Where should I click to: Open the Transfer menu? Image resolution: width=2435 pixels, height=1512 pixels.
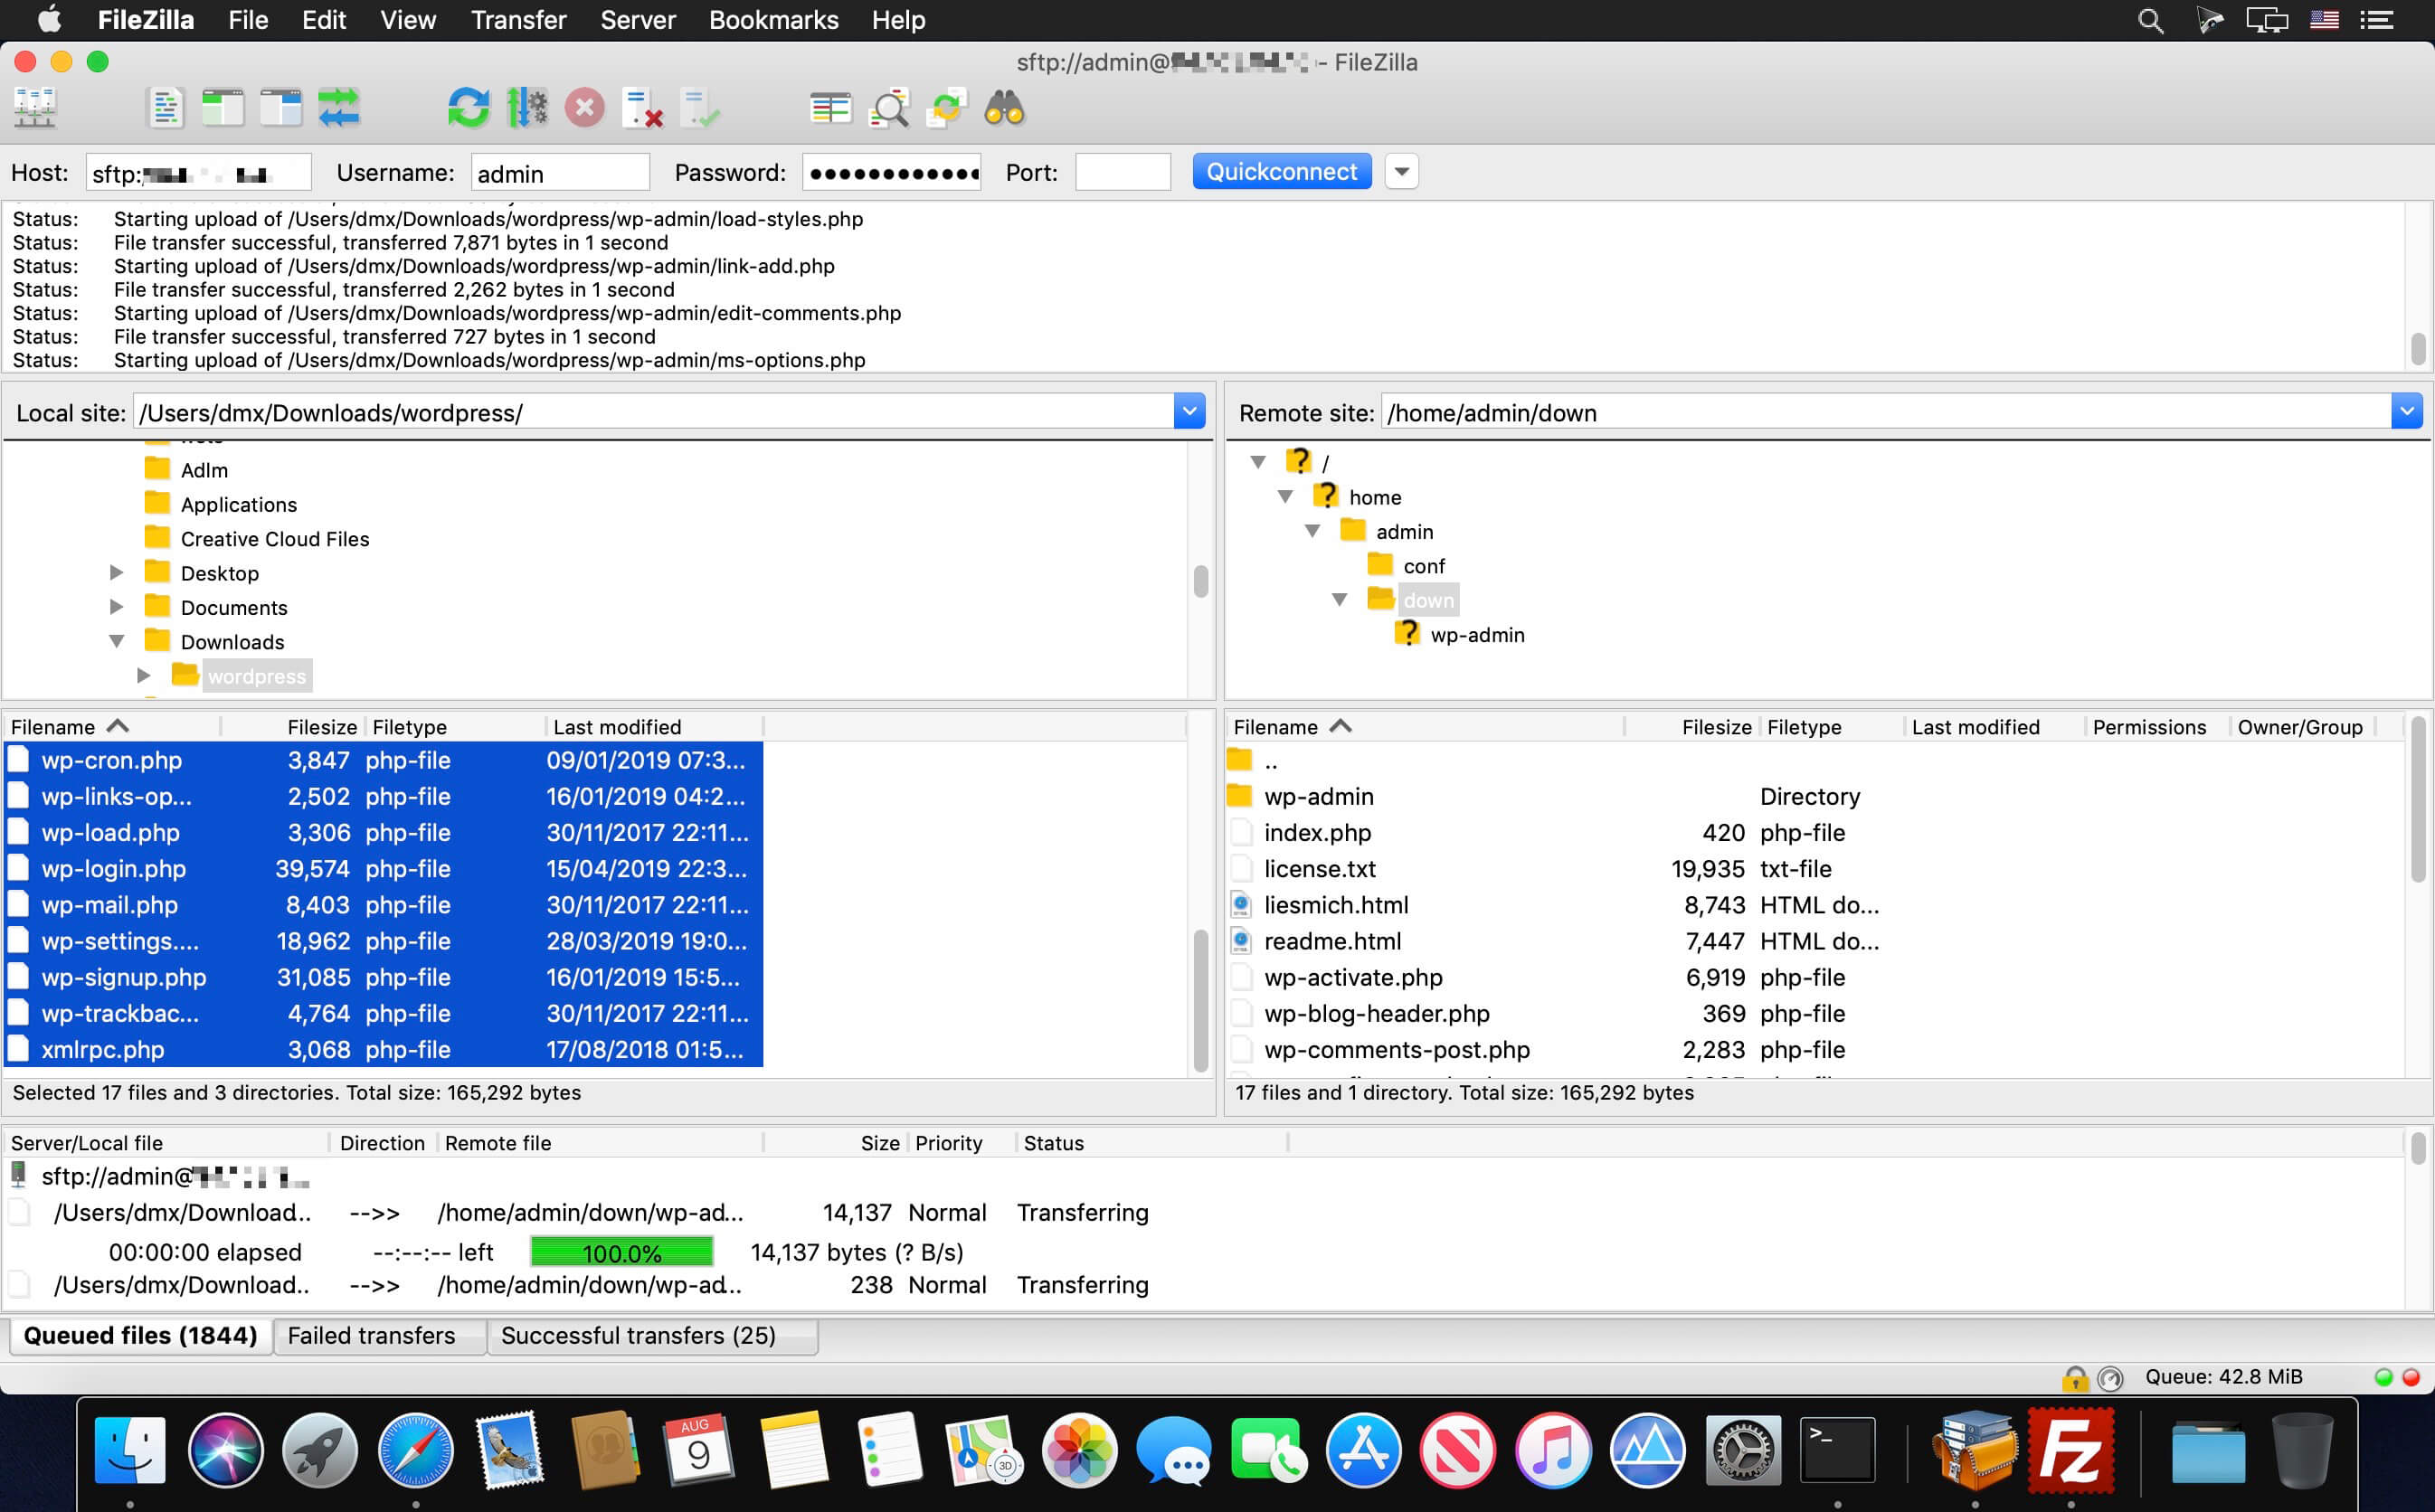tap(518, 20)
